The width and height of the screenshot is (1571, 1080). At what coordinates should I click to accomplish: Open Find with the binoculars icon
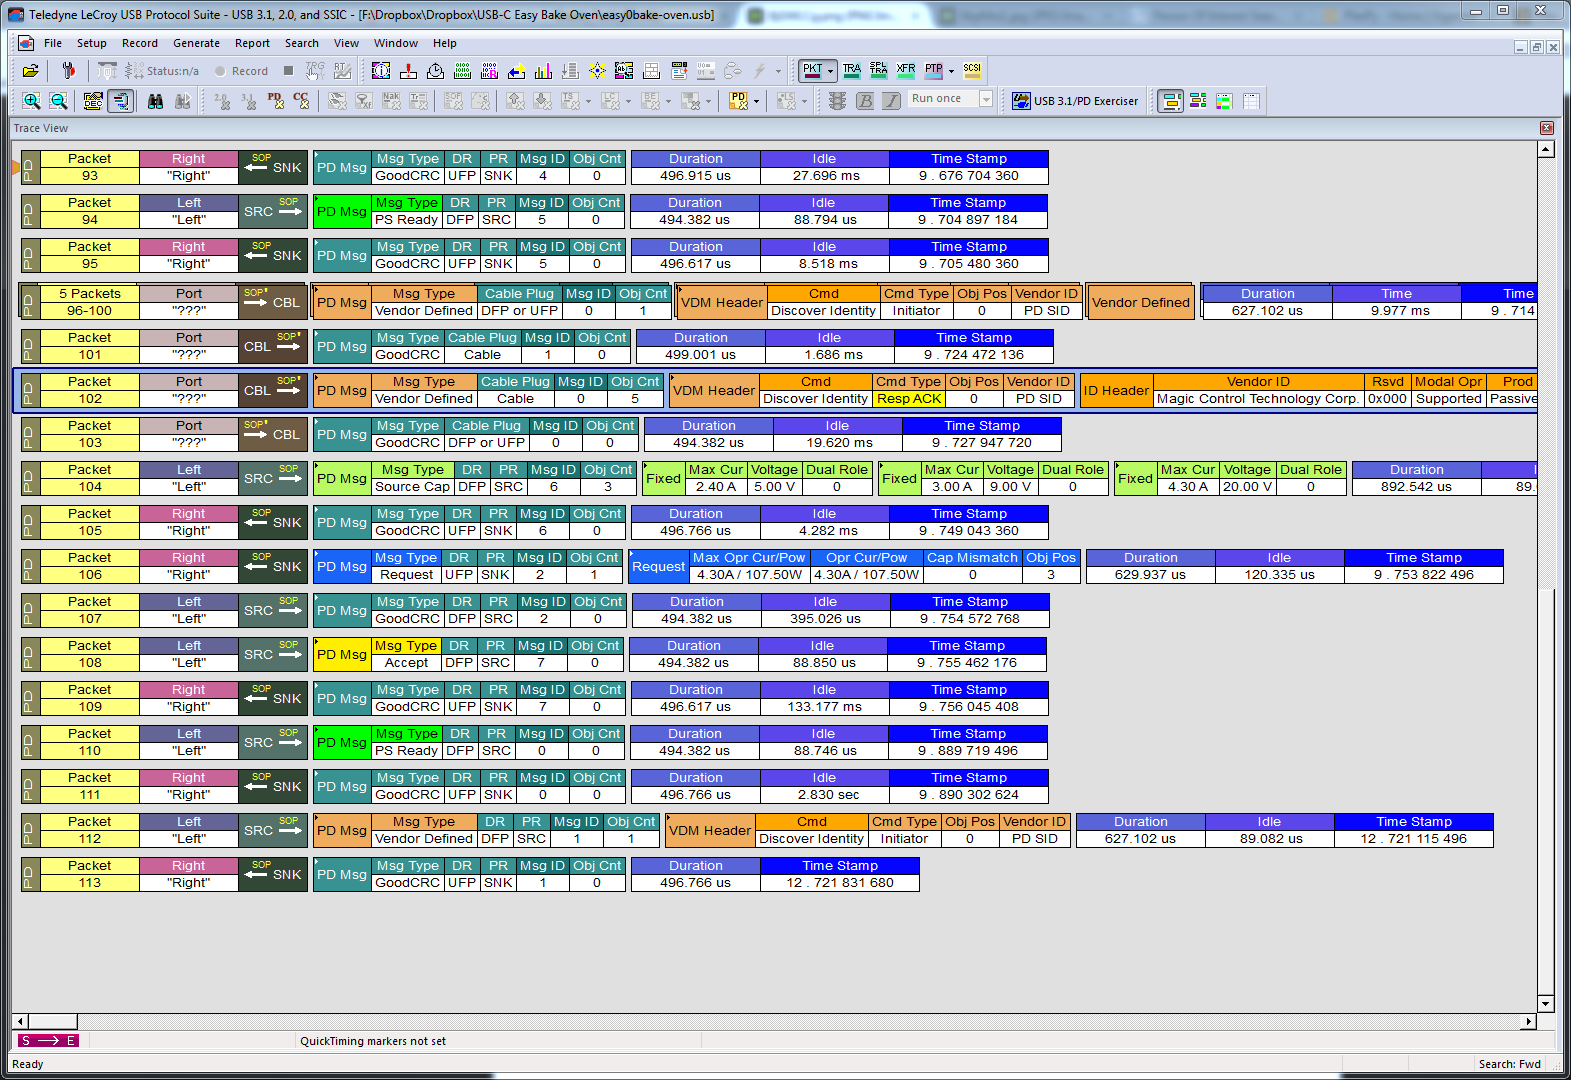pos(155,101)
